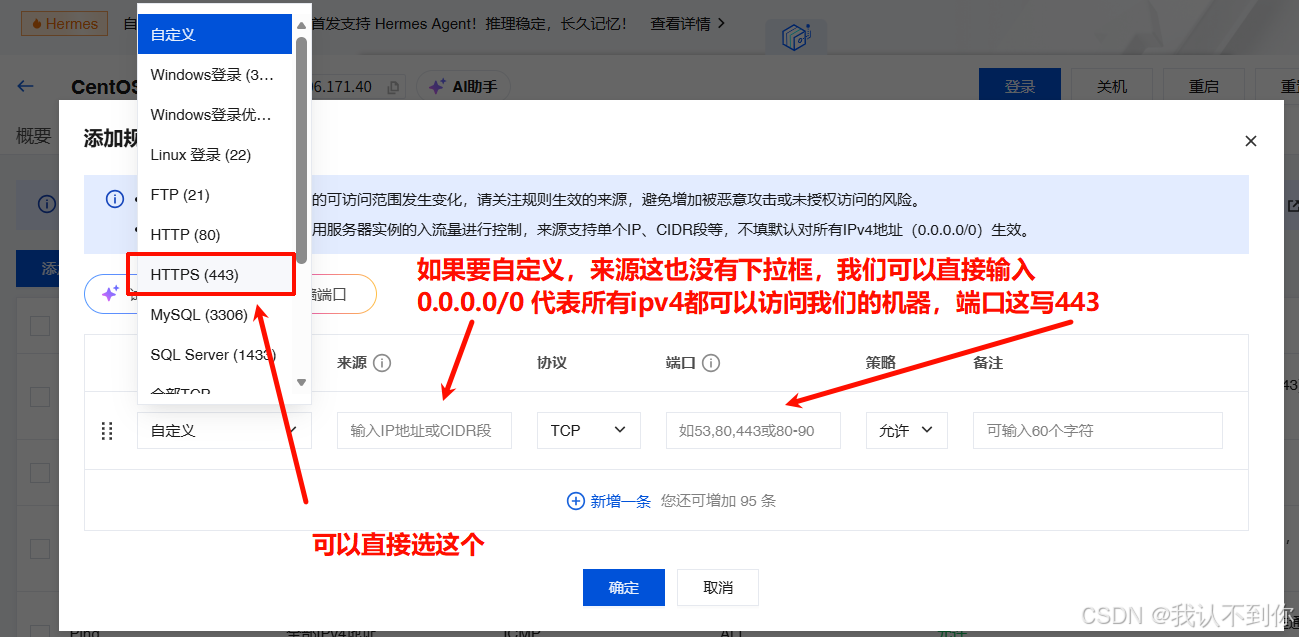Click the back arrow icon
This screenshot has width=1299, height=637.
(26, 87)
